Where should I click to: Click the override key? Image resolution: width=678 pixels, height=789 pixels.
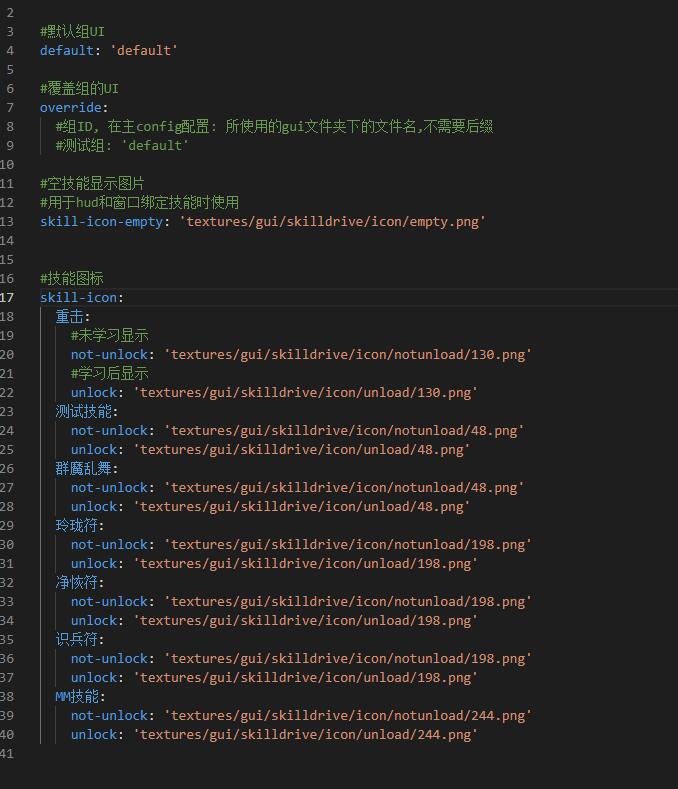pyautogui.click(x=73, y=107)
